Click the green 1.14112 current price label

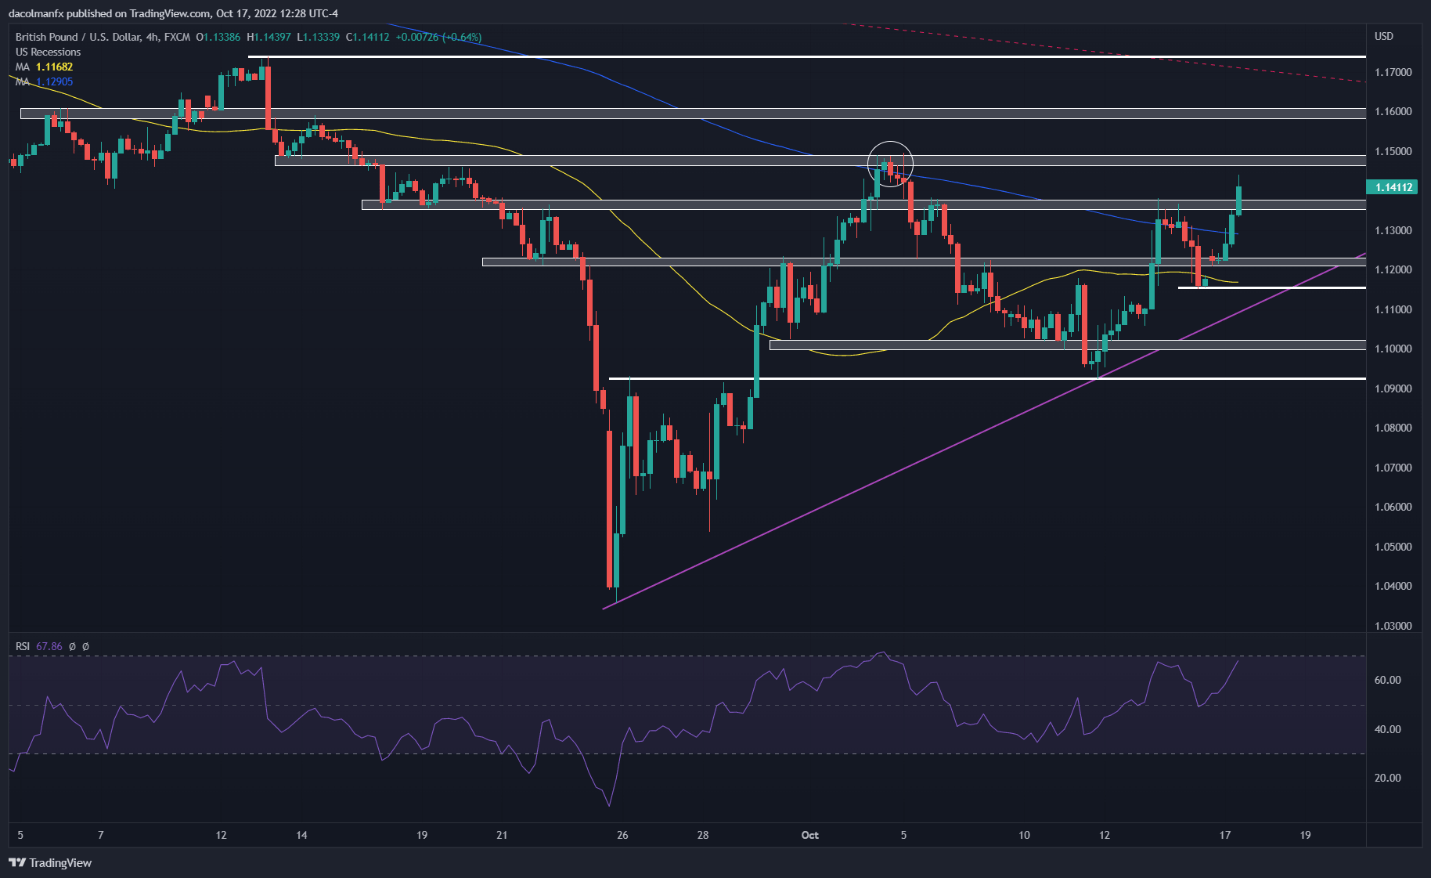[x=1392, y=187]
